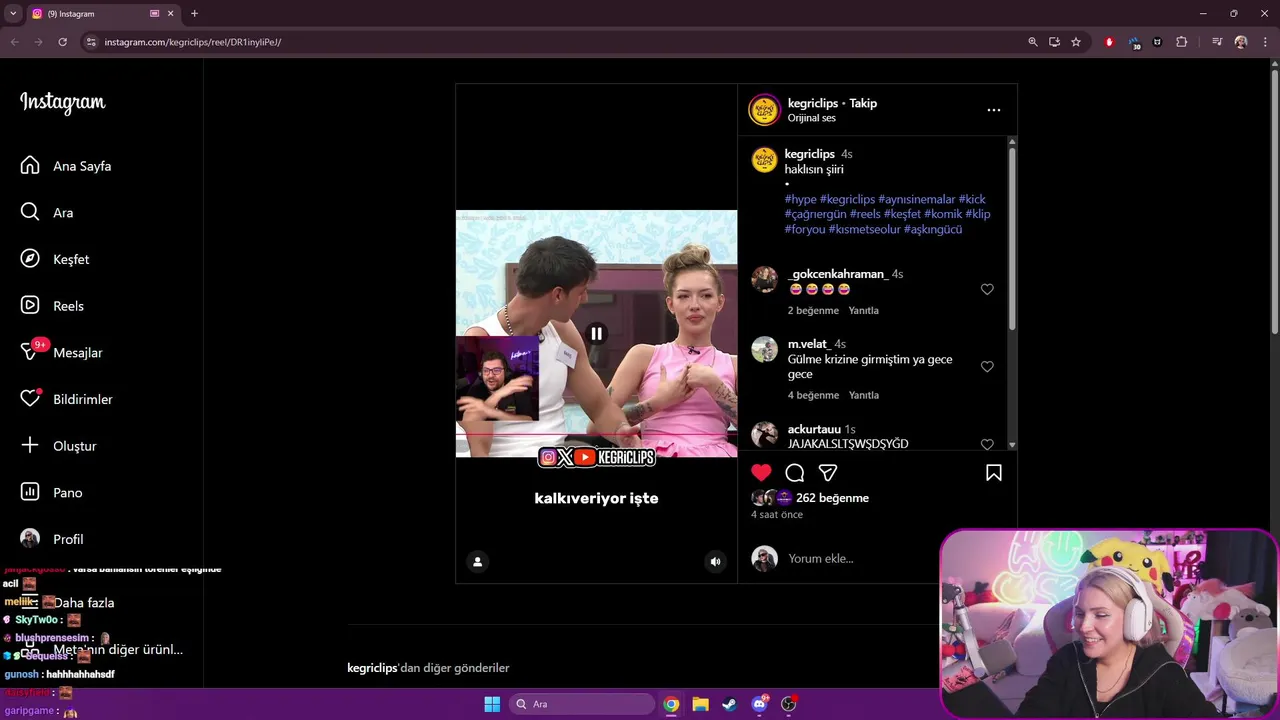Open Chrome zoom magnifier icon
This screenshot has height=720, width=1280.
pos(1033,42)
